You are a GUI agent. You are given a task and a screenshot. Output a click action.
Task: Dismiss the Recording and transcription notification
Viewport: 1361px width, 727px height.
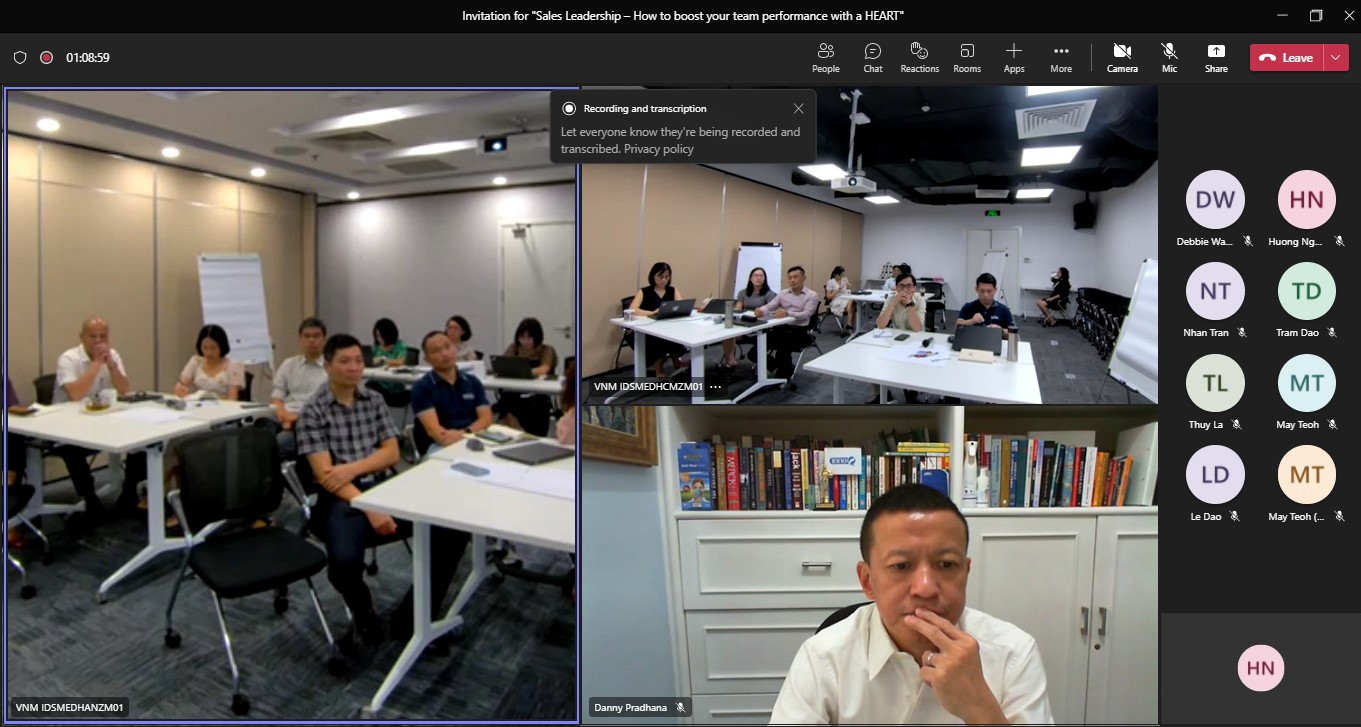[x=798, y=108]
